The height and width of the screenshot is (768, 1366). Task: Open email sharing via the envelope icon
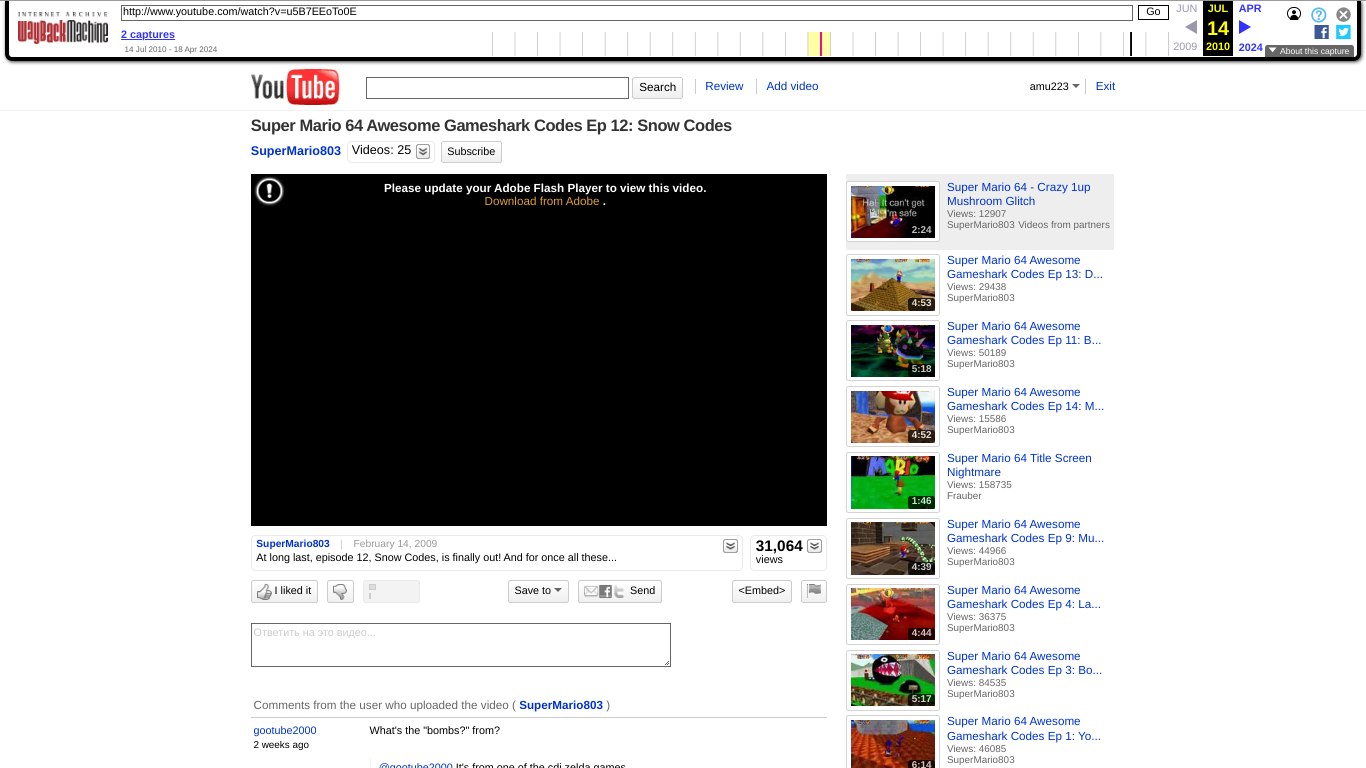[x=591, y=591]
